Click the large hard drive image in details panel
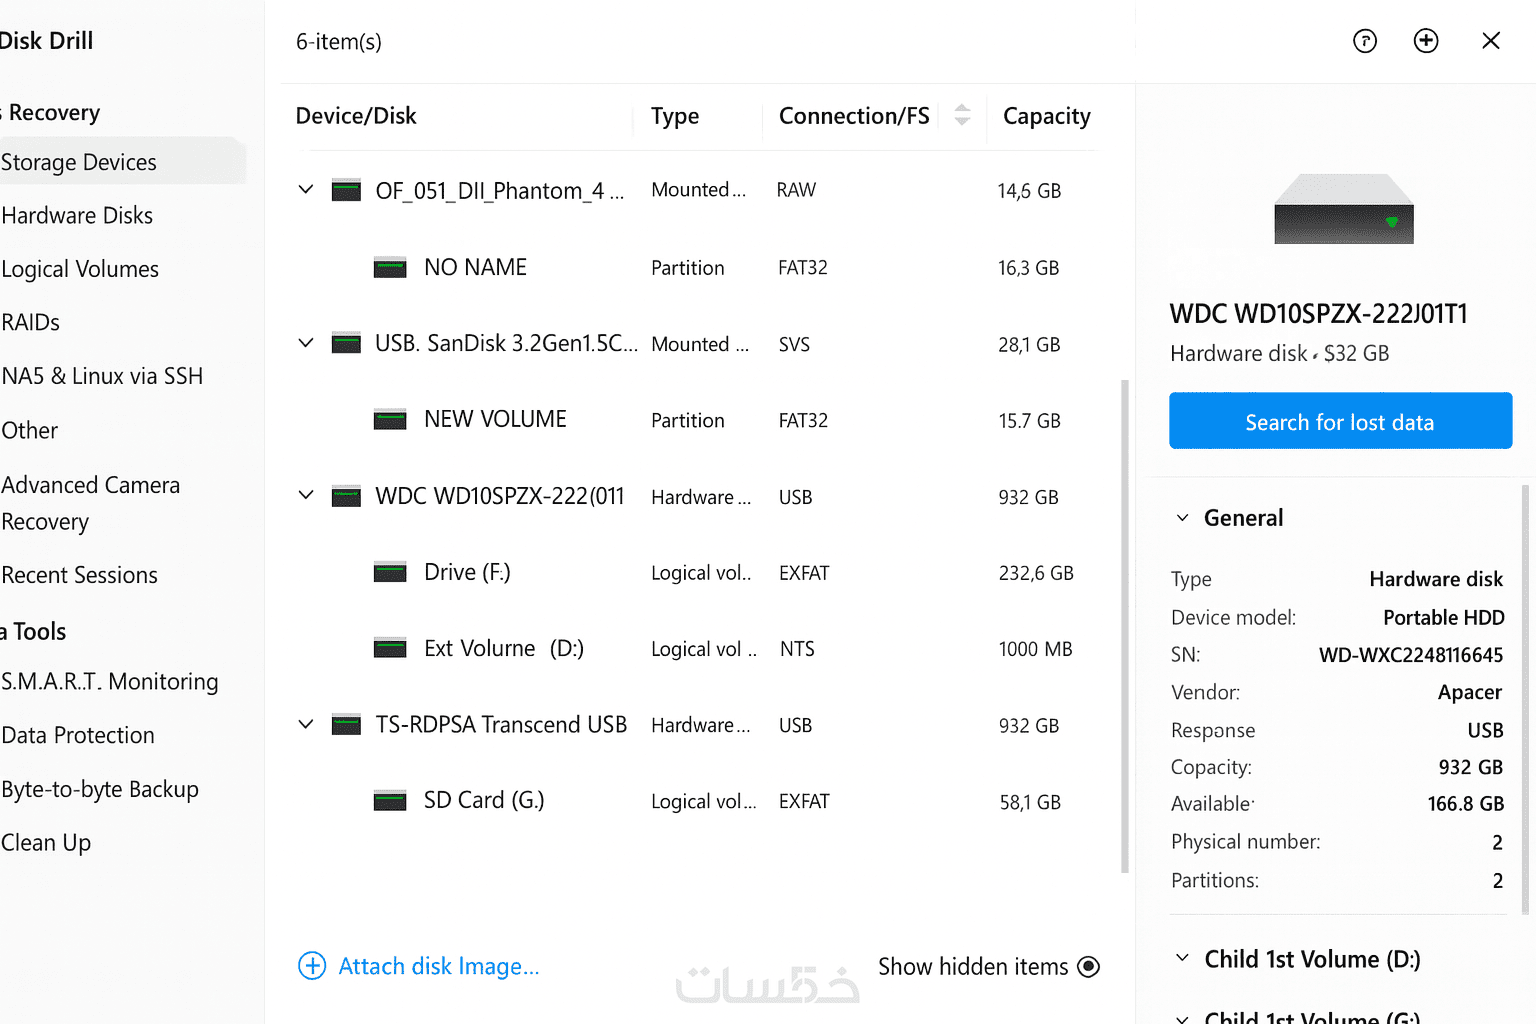 [1343, 209]
